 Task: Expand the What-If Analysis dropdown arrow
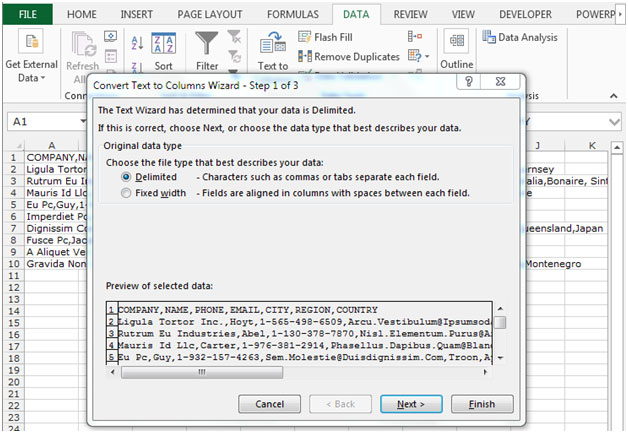coord(427,56)
